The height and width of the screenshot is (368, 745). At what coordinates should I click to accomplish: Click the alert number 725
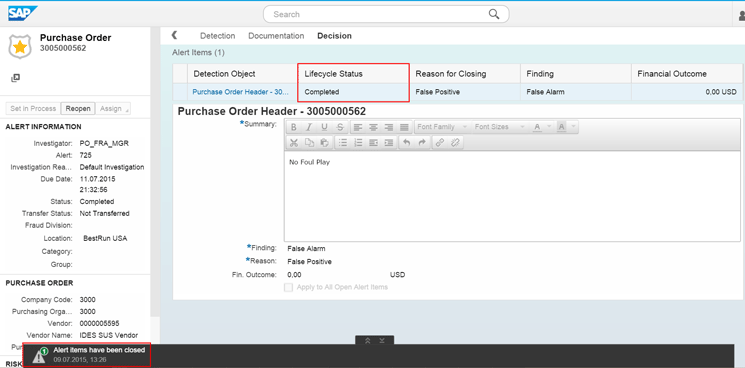[x=86, y=155]
